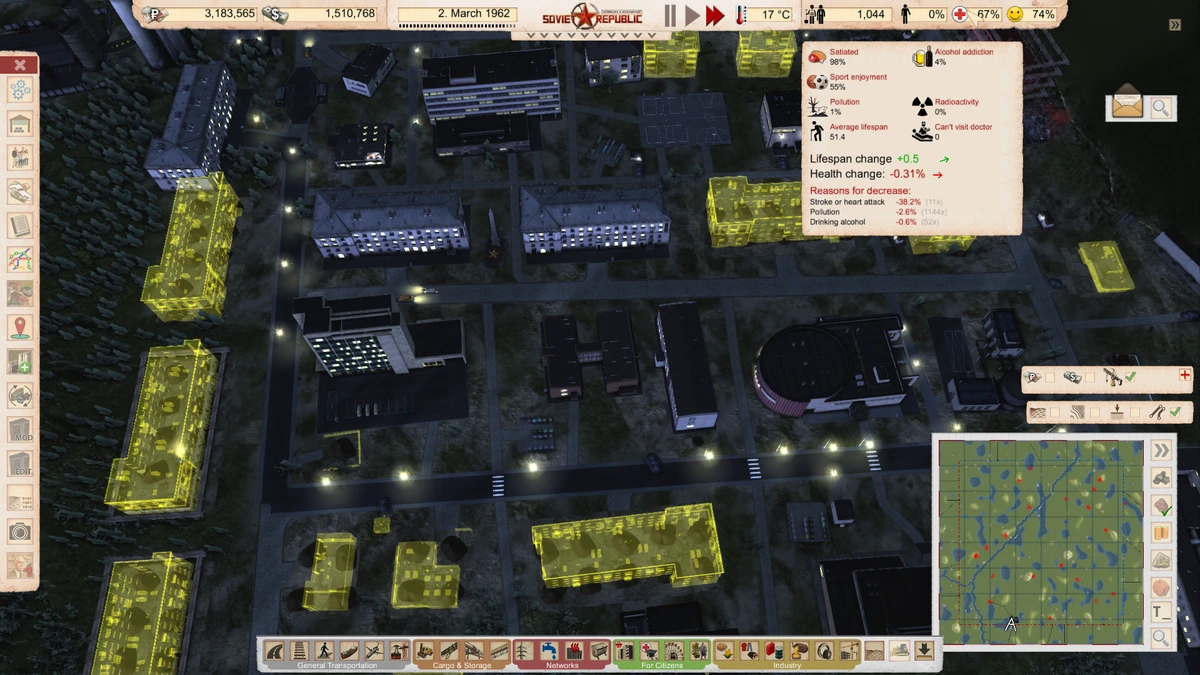Select the Industry category tab
Image resolution: width=1200 pixels, height=675 pixels.
tap(787, 665)
